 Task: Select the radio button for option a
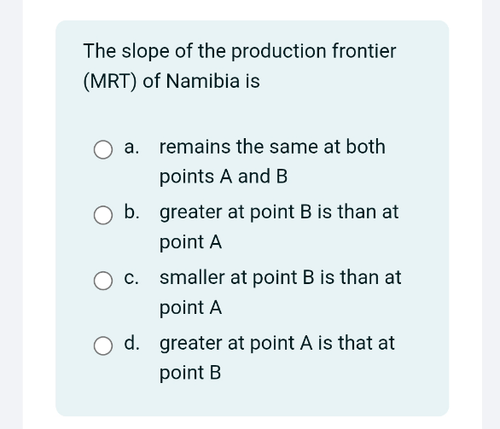103,150
